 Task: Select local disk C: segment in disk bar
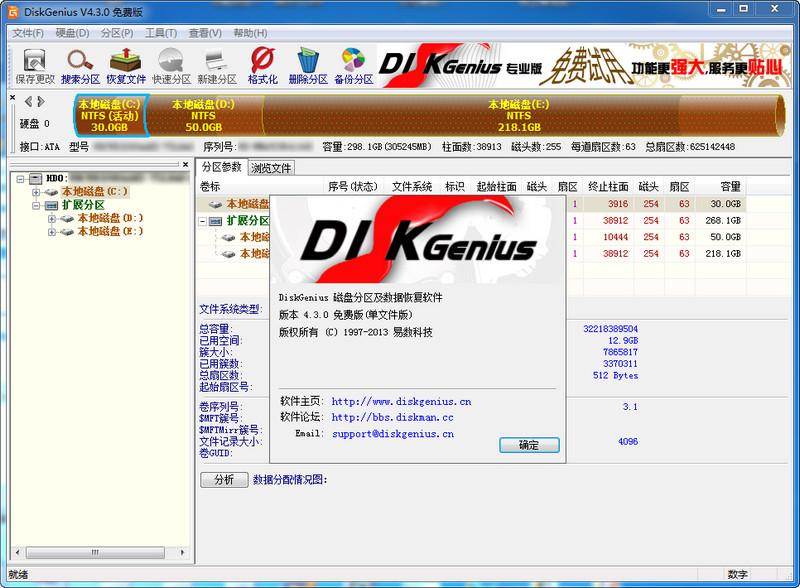pos(110,115)
